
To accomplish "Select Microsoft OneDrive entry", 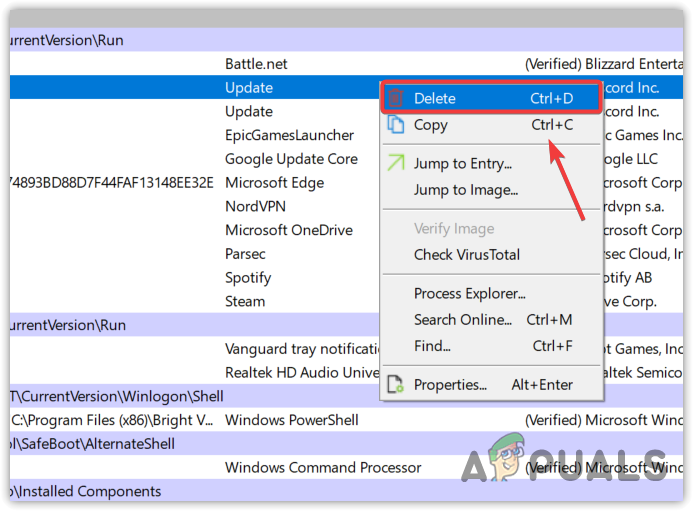I will pyautogui.click(x=289, y=230).
